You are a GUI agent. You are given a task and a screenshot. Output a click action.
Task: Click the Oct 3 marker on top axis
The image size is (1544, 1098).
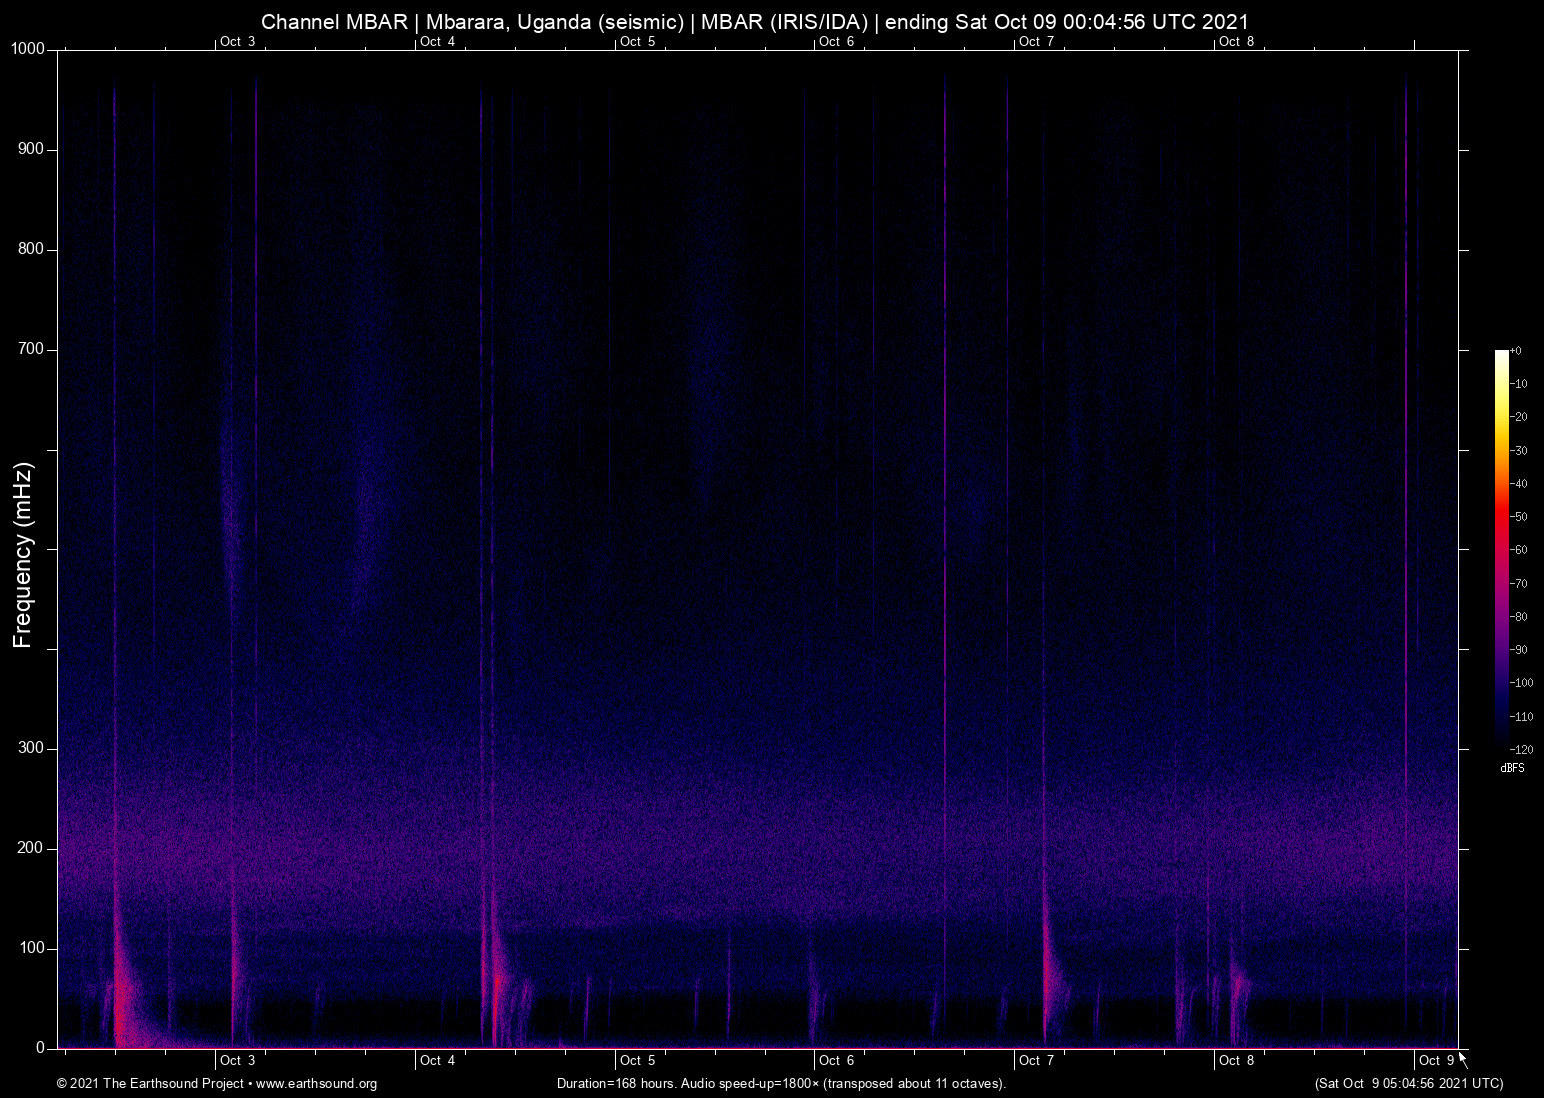[237, 42]
